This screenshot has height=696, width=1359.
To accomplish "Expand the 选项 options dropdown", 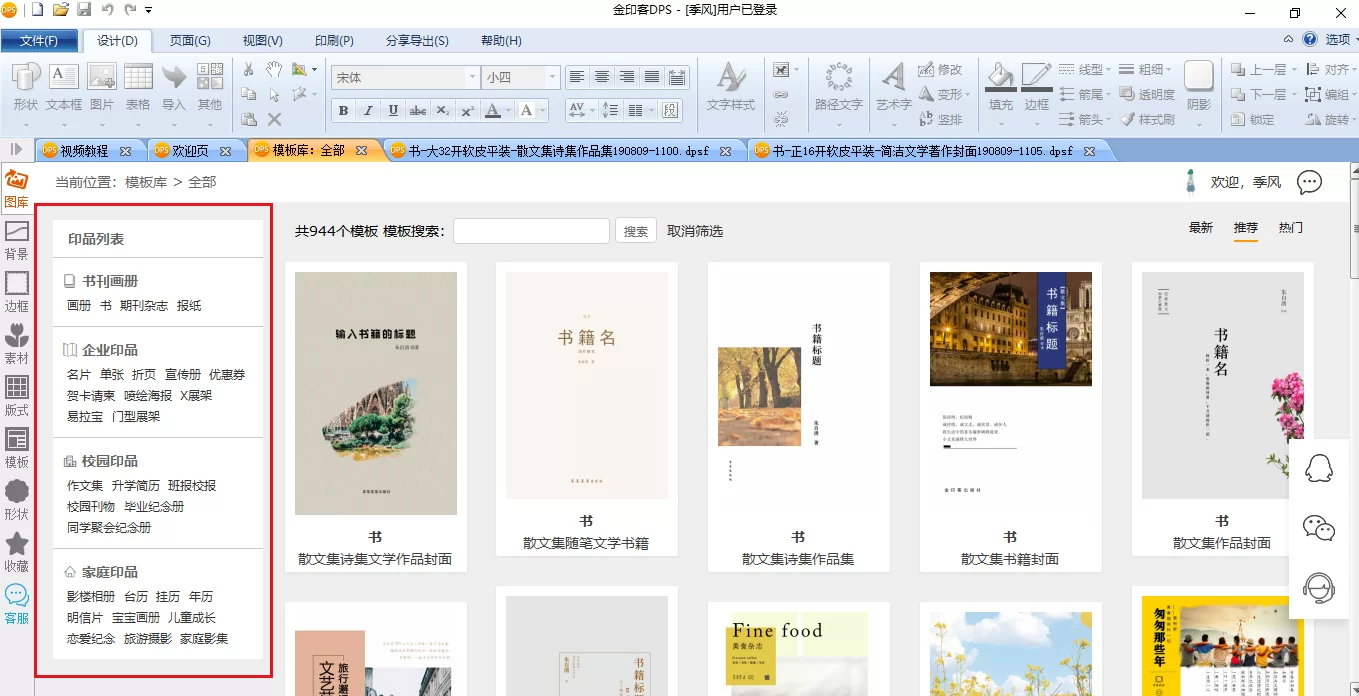I will pos(1338,40).
